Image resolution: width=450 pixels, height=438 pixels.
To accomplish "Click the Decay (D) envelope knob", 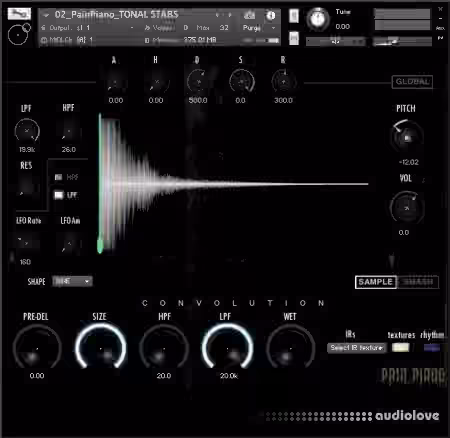I will tap(199, 82).
